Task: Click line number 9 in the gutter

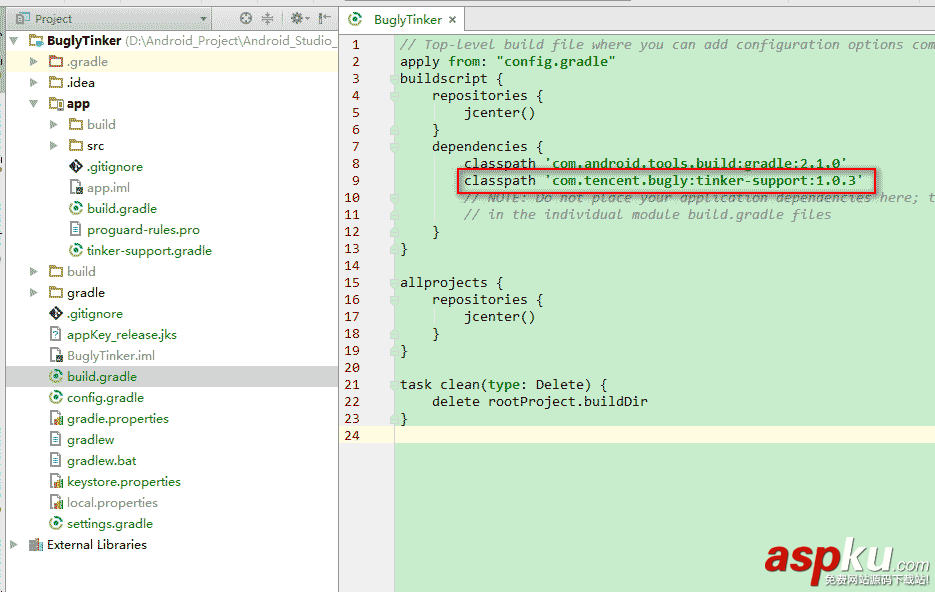Action: pyautogui.click(x=355, y=181)
